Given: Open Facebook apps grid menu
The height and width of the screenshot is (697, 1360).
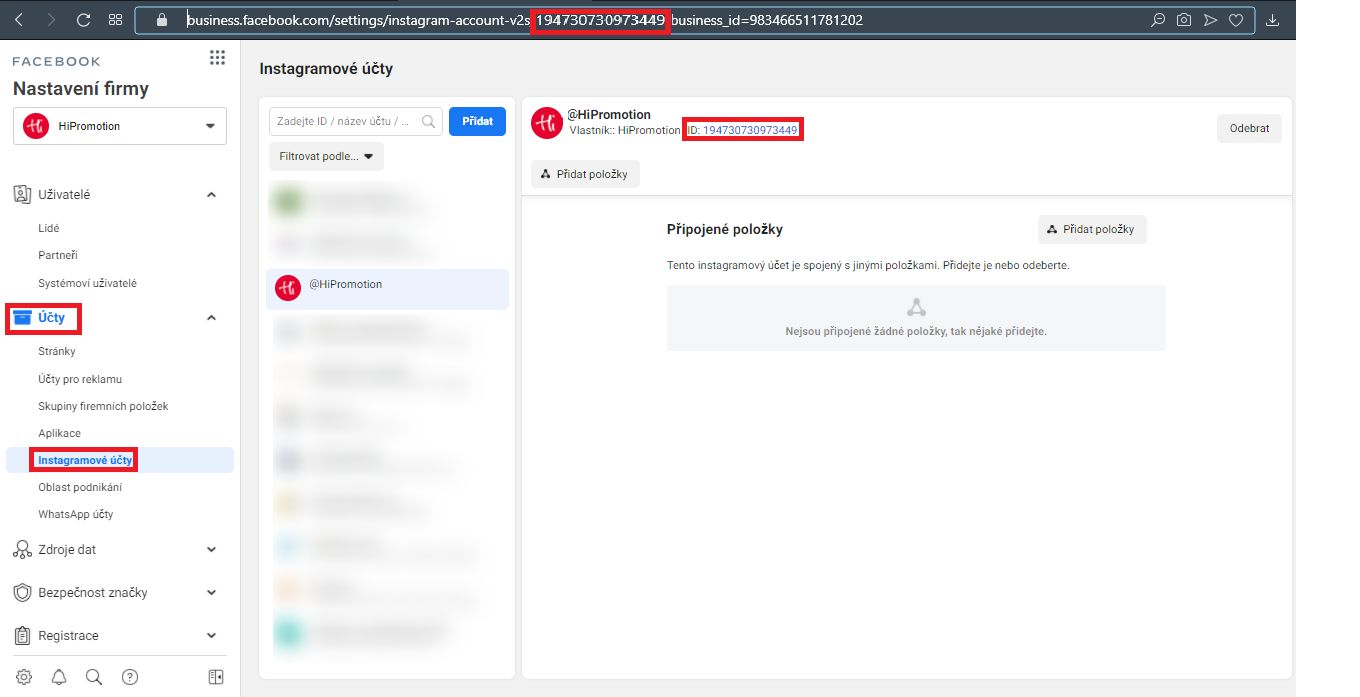Looking at the screenshot, I should click(x=217, y=58).
